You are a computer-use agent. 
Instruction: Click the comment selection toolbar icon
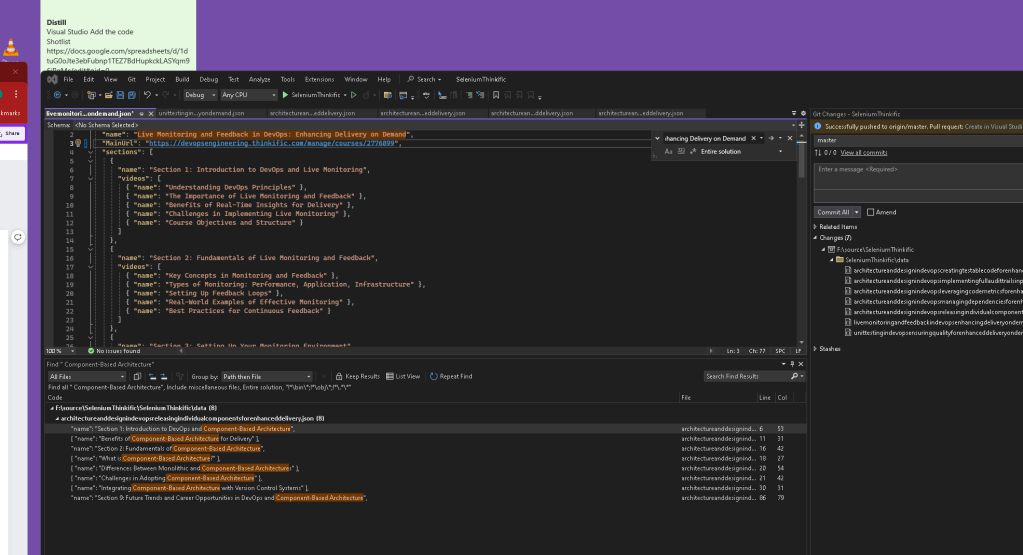point(469,95)
